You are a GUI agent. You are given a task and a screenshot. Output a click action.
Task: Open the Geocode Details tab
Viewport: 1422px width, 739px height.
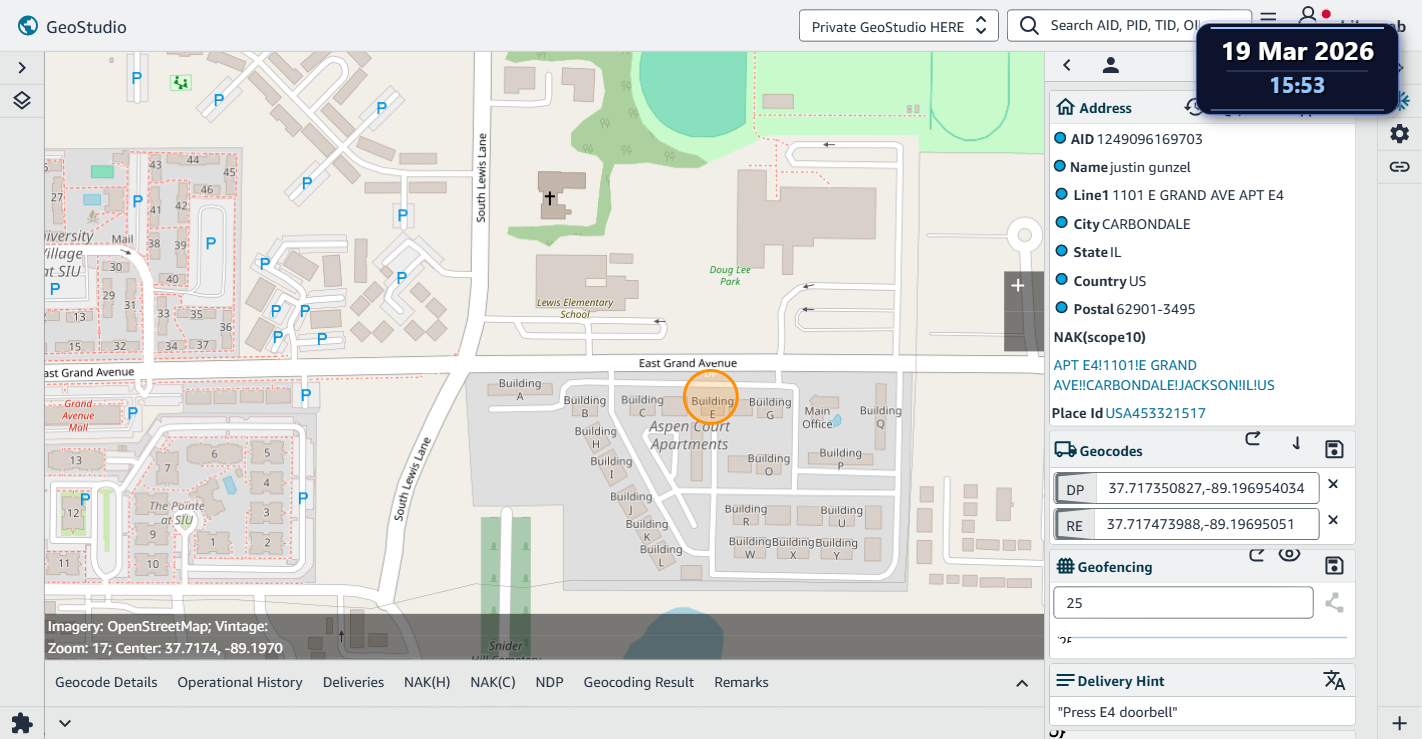pos(106,682)
